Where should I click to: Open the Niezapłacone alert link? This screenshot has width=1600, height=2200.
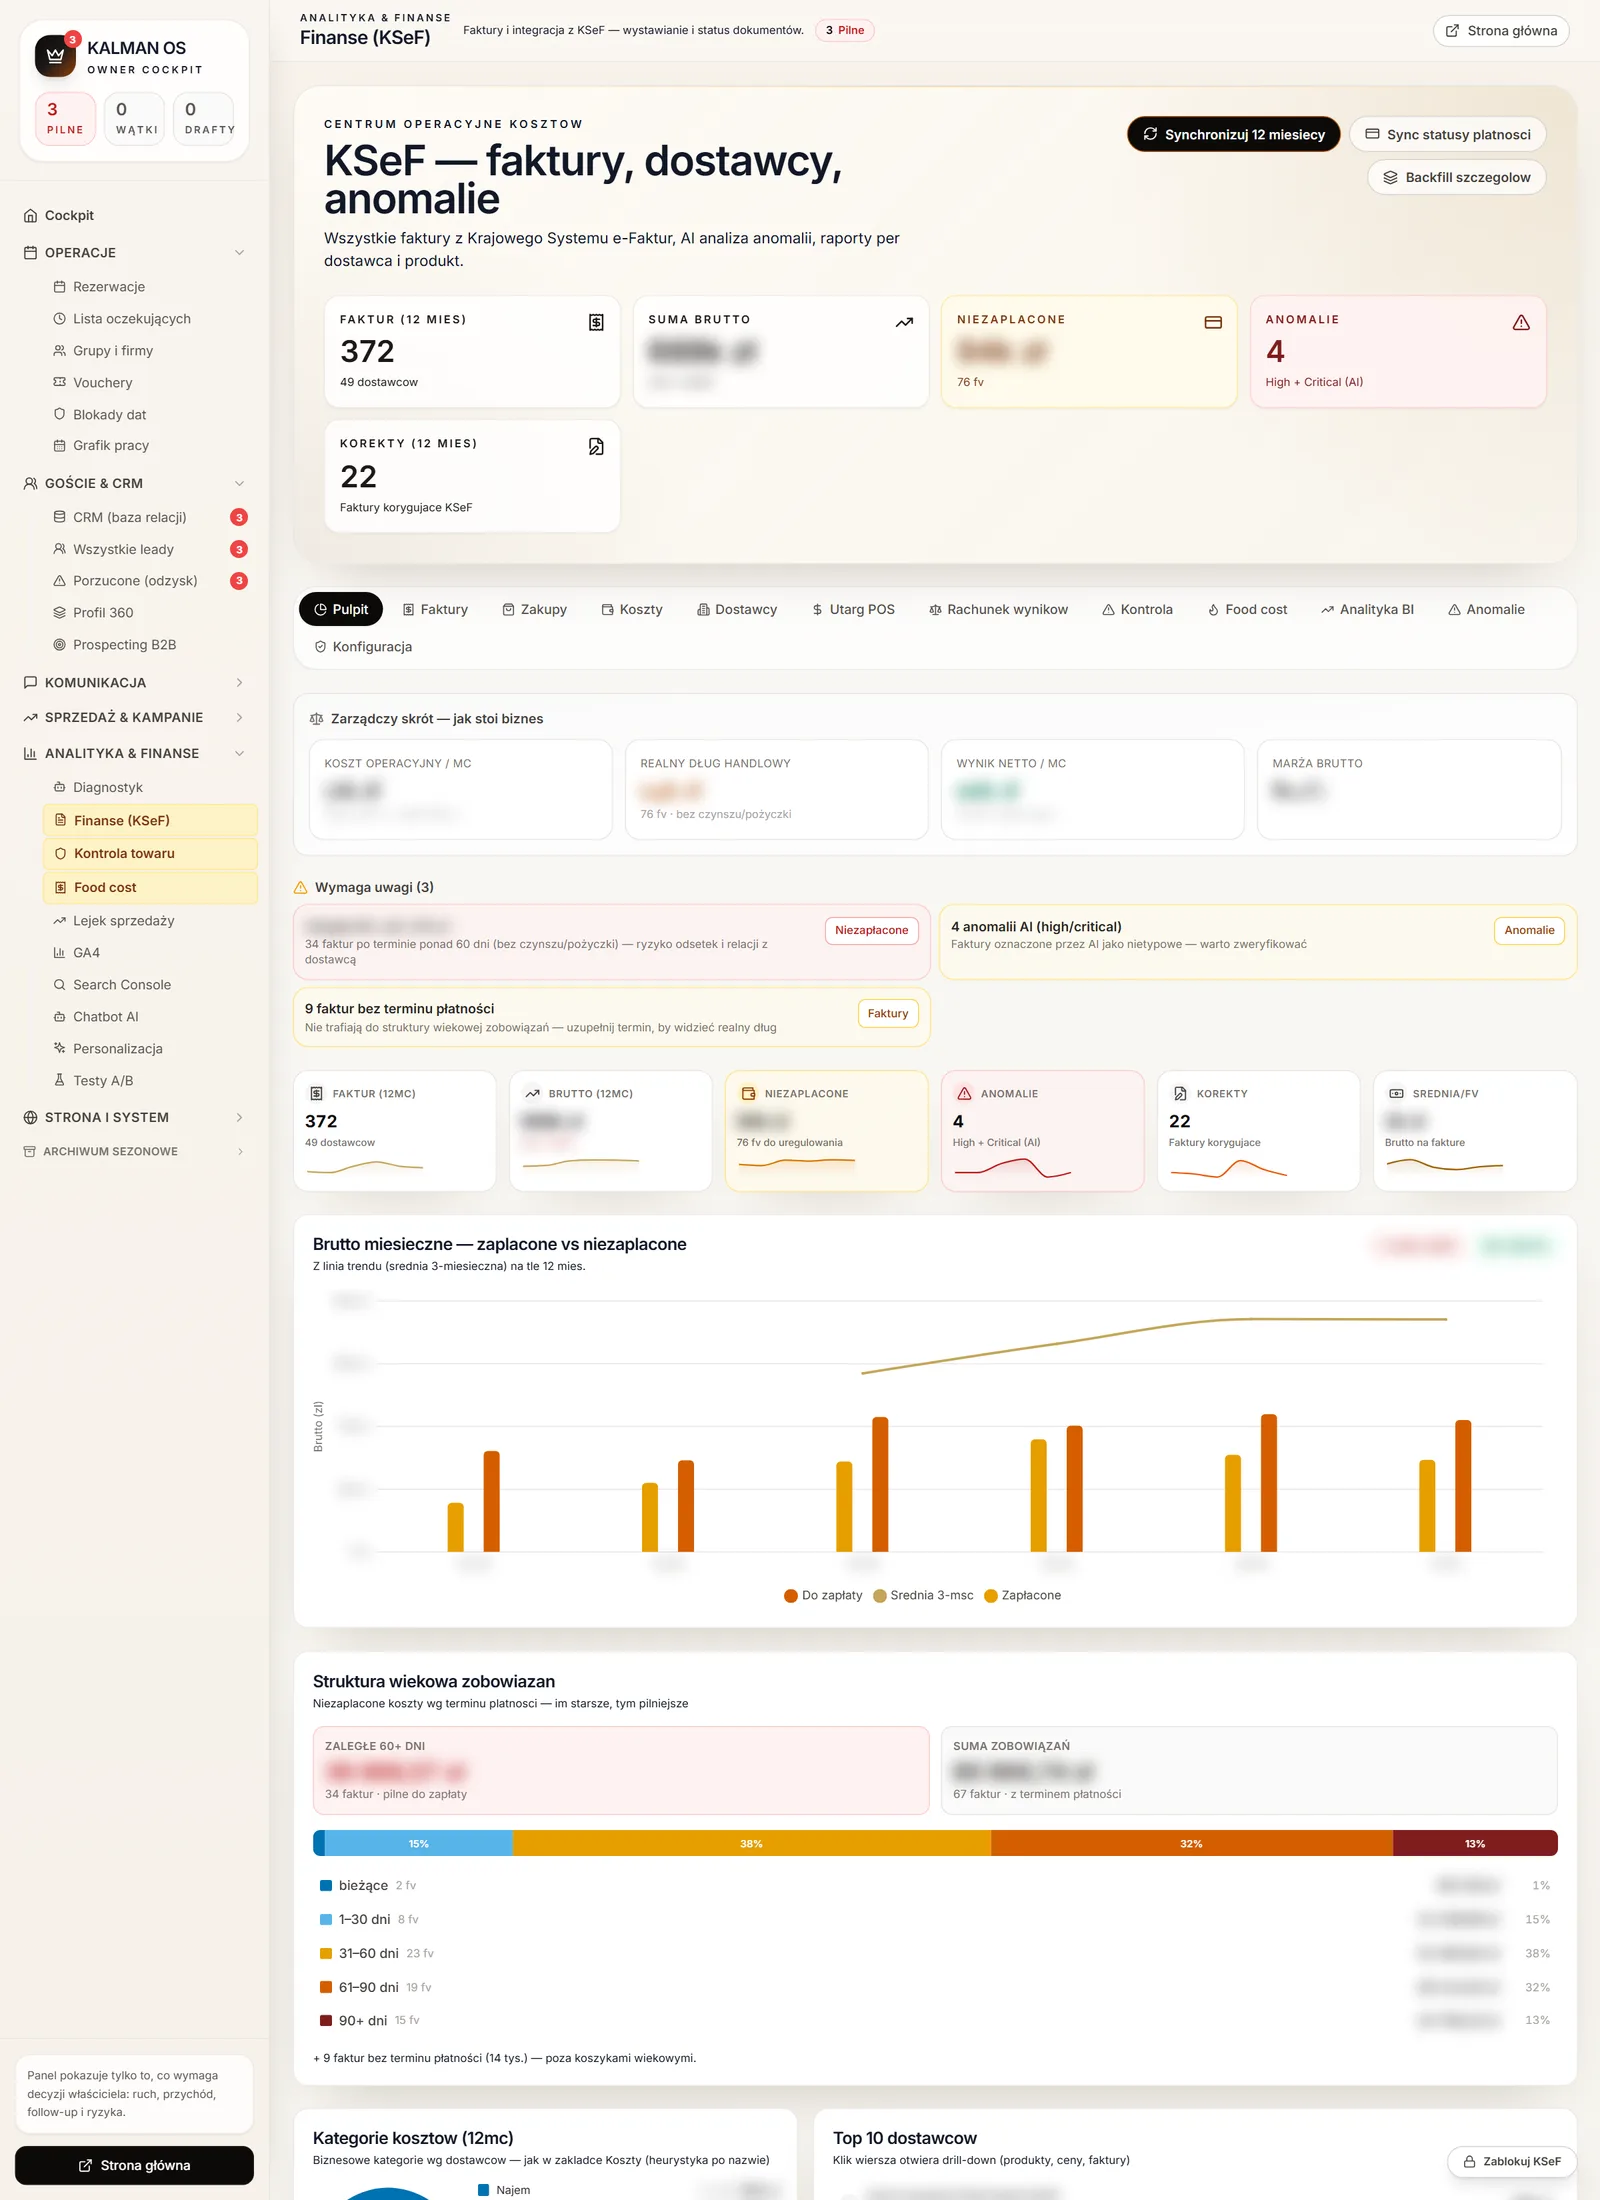click(x=871, y=931)
